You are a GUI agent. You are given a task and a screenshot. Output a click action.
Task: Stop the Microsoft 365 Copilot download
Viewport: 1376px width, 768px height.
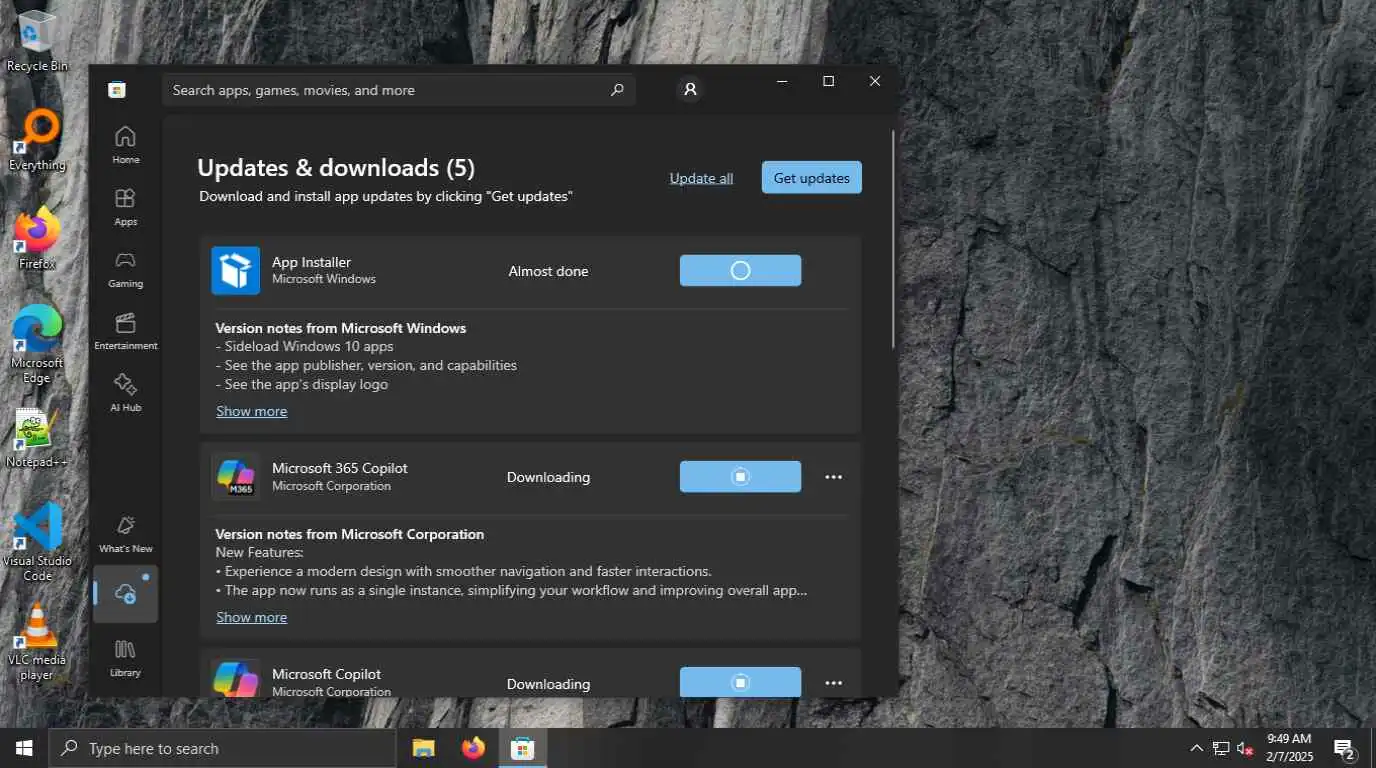[740, 476]
